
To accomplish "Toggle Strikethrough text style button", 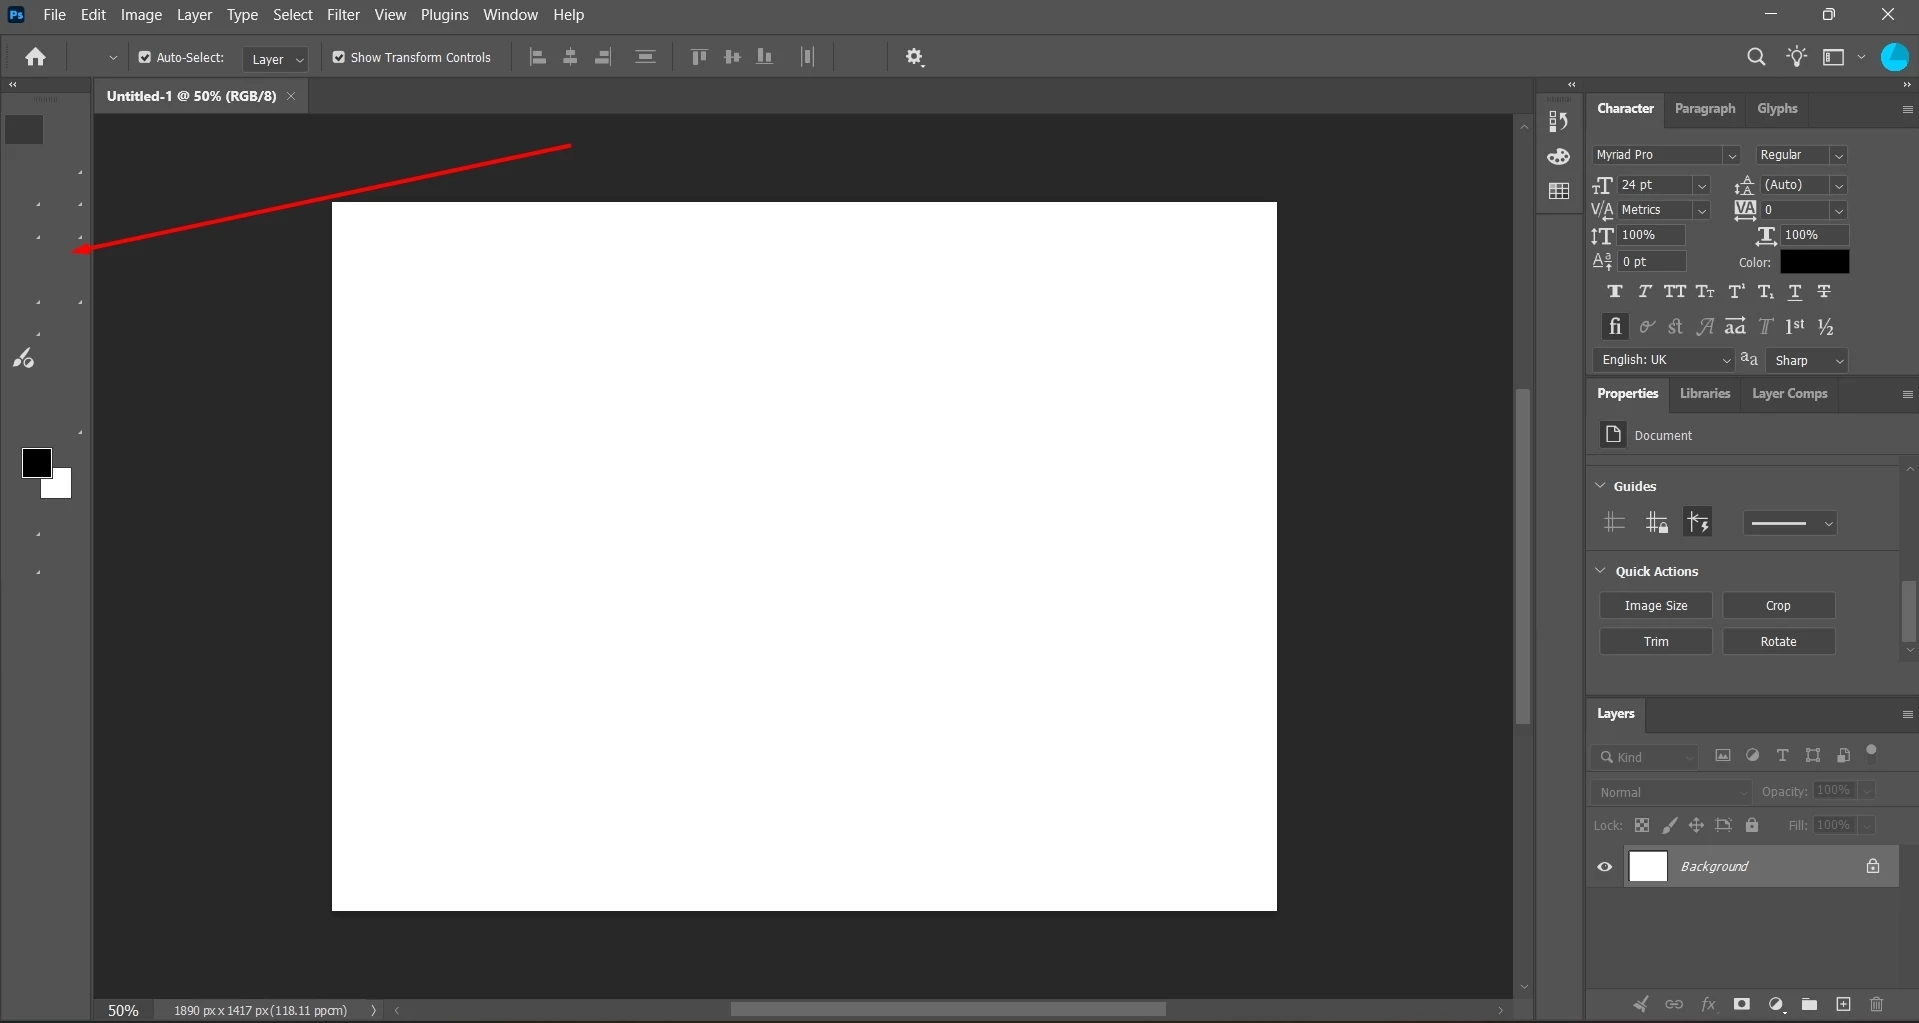I will tap(1825, 292).
